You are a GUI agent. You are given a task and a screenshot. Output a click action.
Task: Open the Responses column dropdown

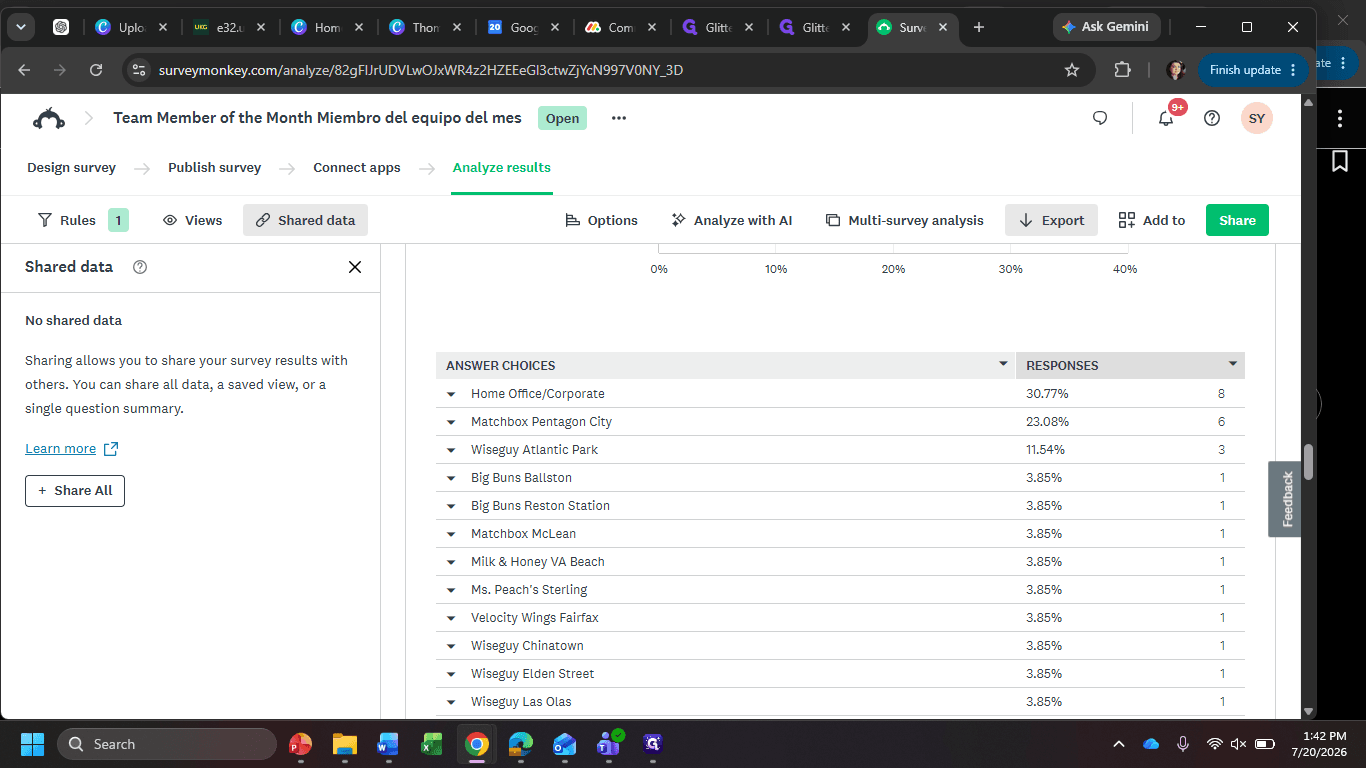coord(1233,364)
